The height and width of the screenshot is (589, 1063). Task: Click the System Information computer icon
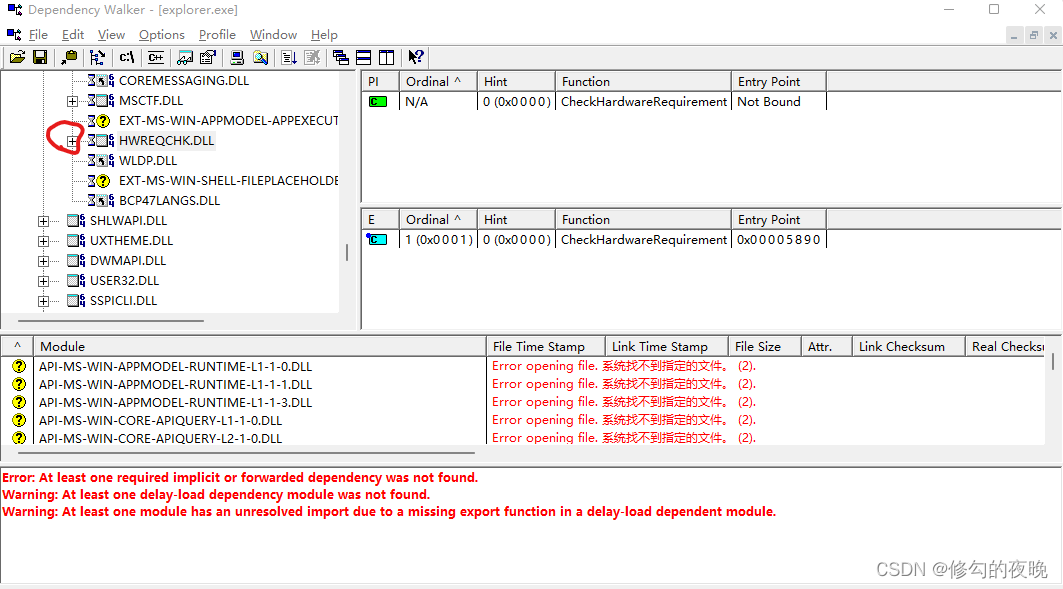pos(237,58)
